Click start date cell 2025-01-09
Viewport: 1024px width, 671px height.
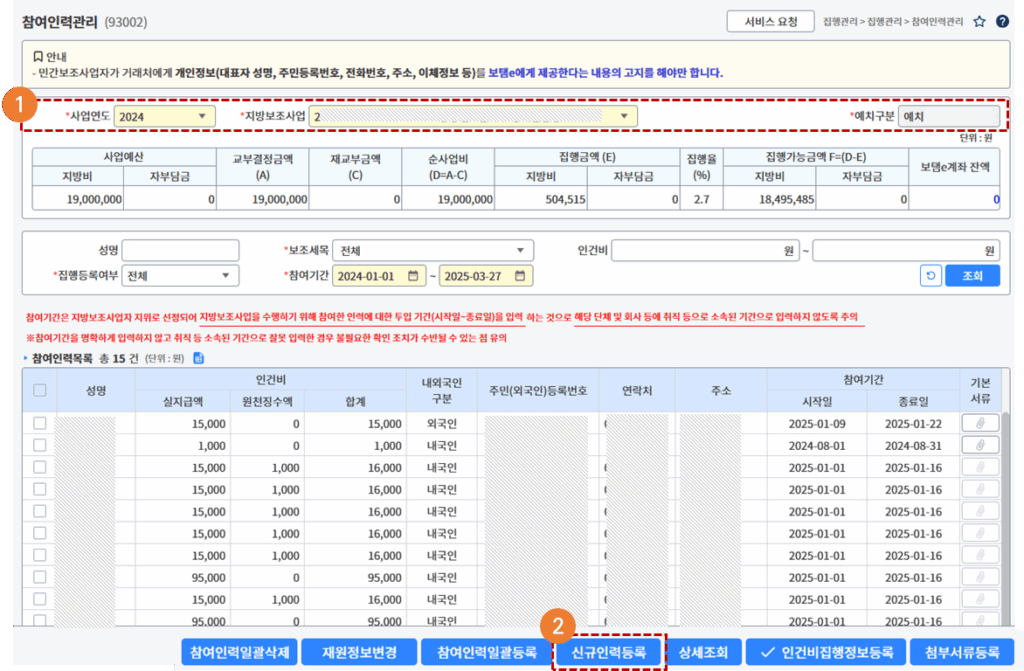(817, 423)
